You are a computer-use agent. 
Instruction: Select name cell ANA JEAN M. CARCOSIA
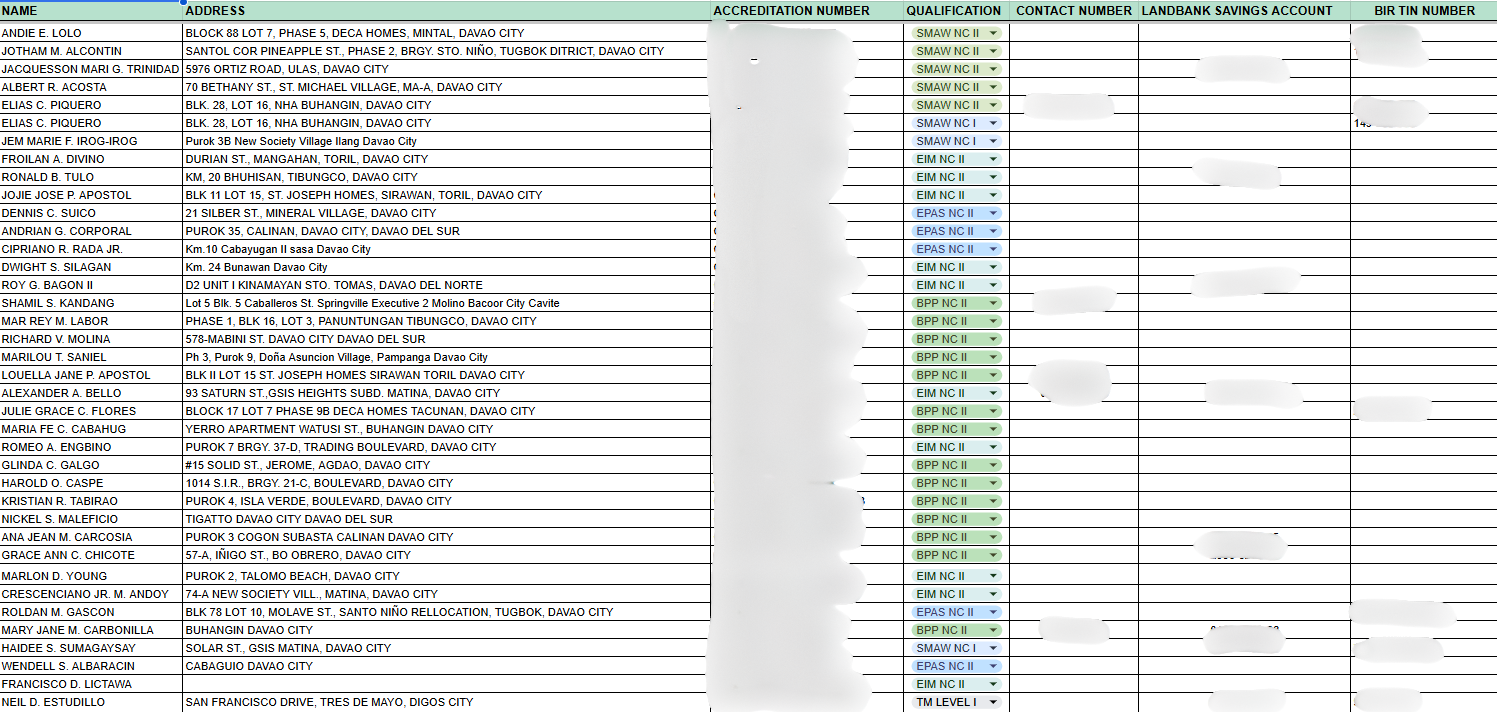[91, 537]
